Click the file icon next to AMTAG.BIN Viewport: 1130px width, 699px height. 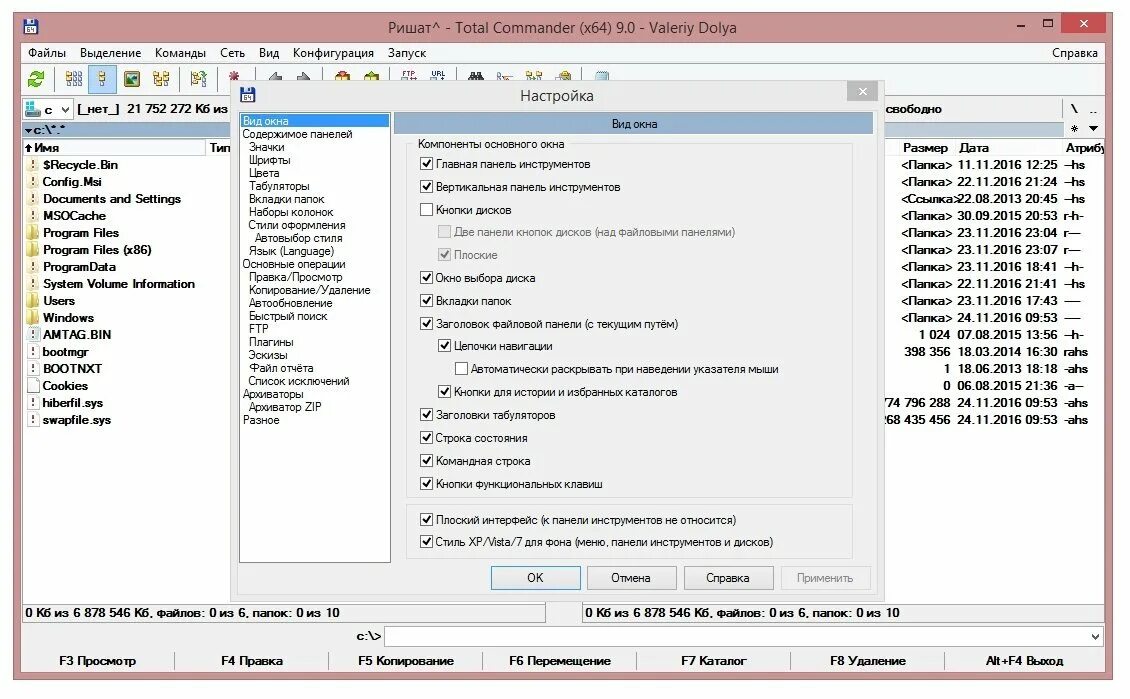[32, 335]
